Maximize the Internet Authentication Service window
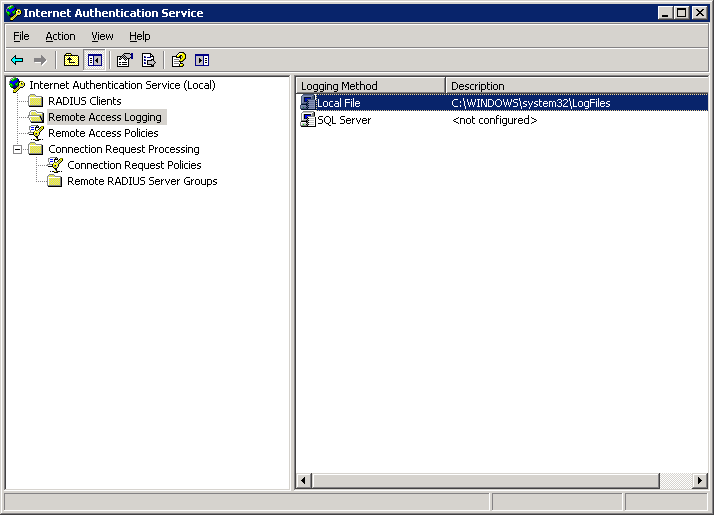 click(681, 13)
